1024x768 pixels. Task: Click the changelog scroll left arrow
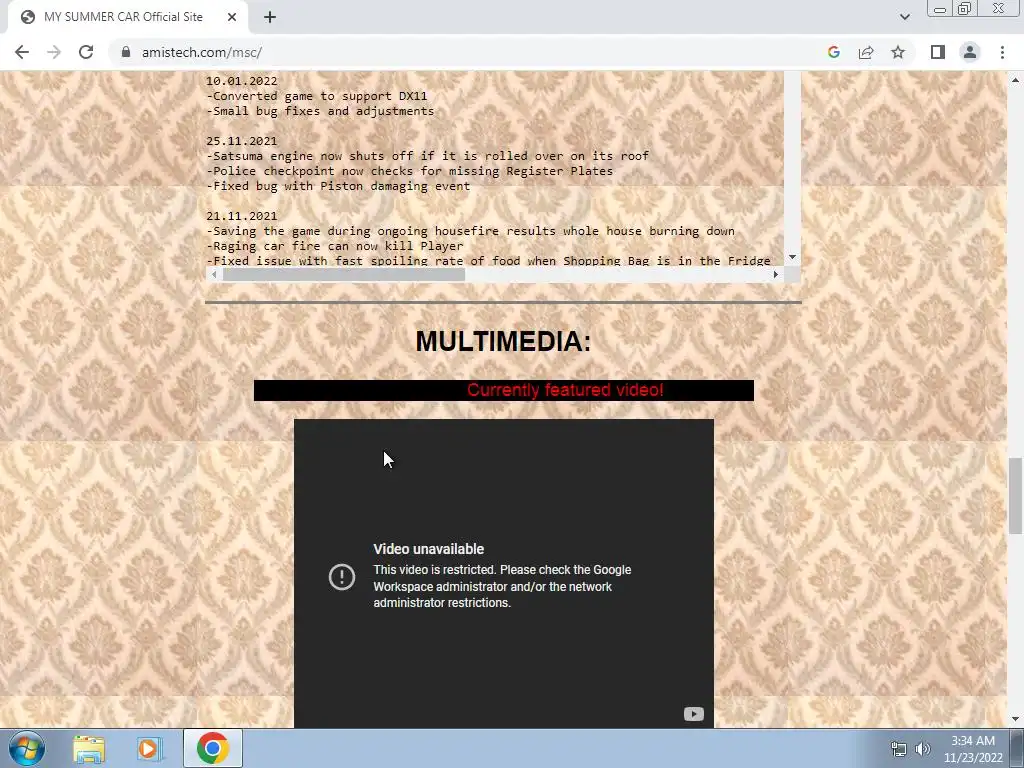tap(214, 275)
